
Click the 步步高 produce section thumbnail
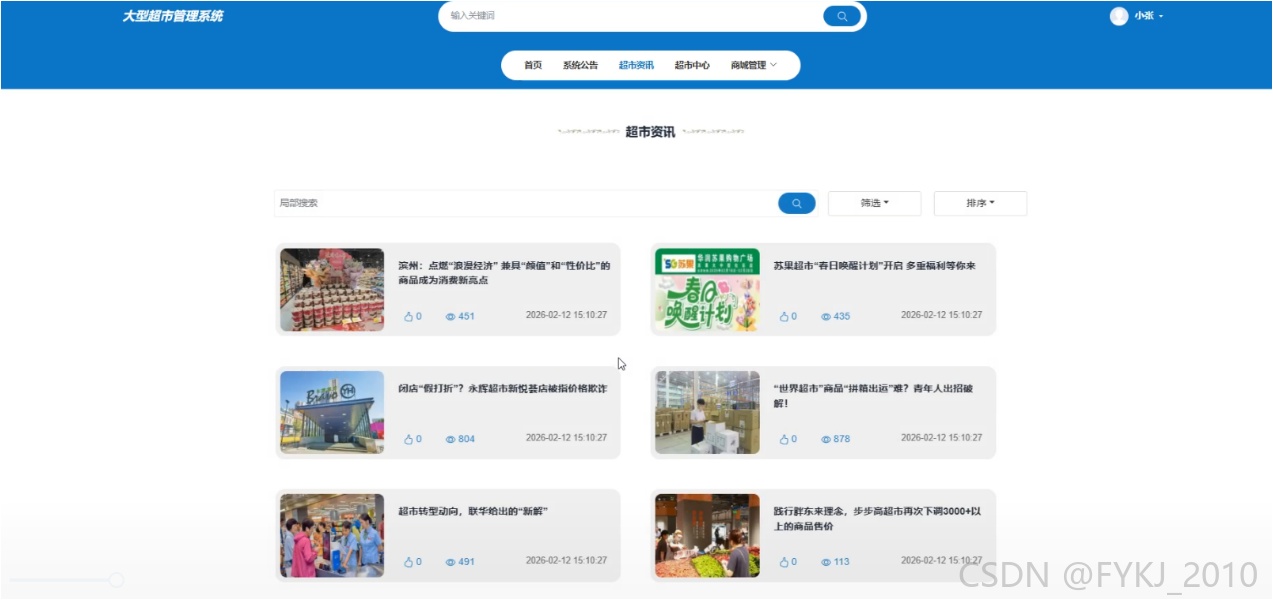pos(707,536)
